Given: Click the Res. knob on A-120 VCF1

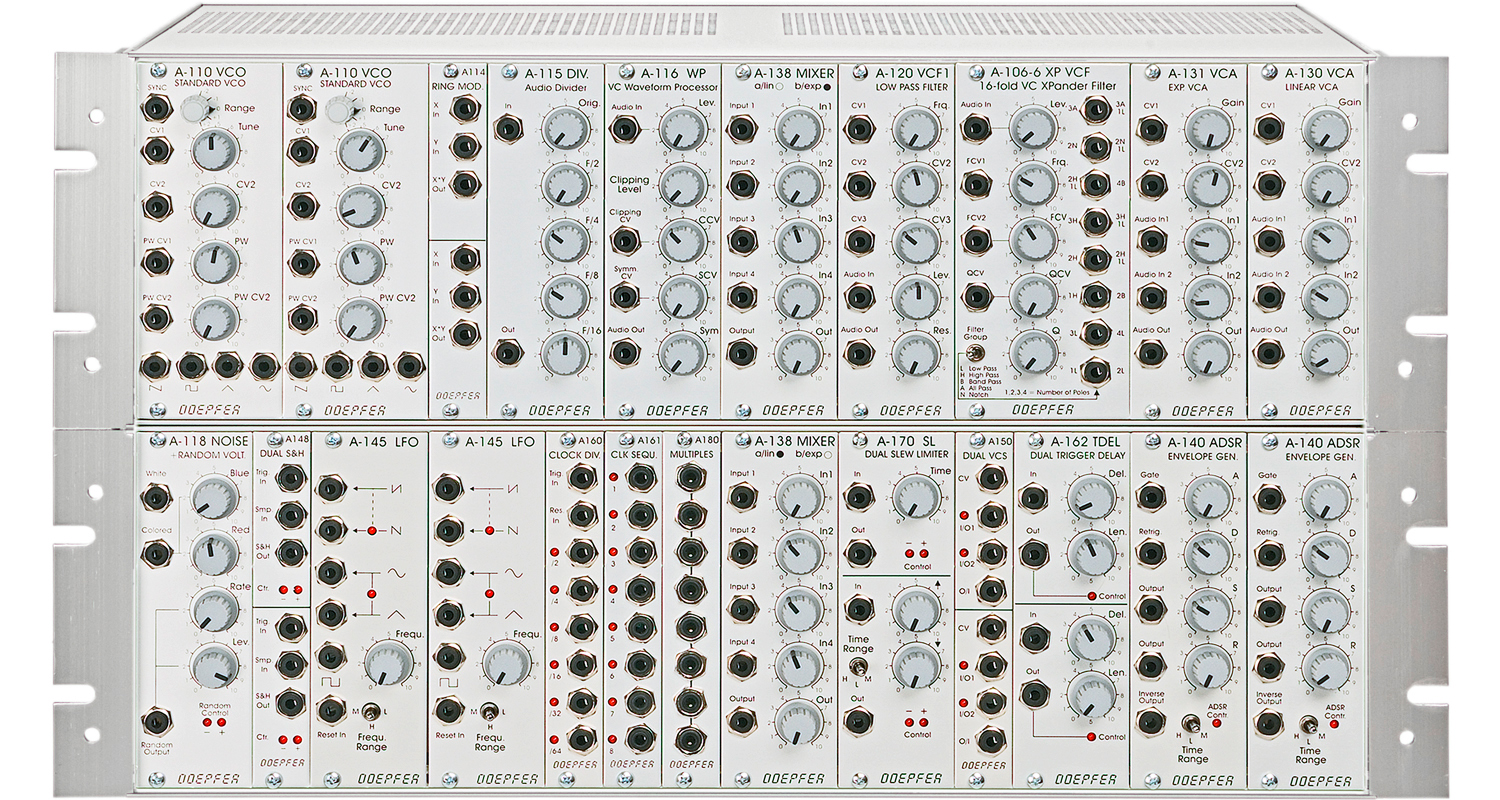Looking at the screenshot, I should [912, 352].
